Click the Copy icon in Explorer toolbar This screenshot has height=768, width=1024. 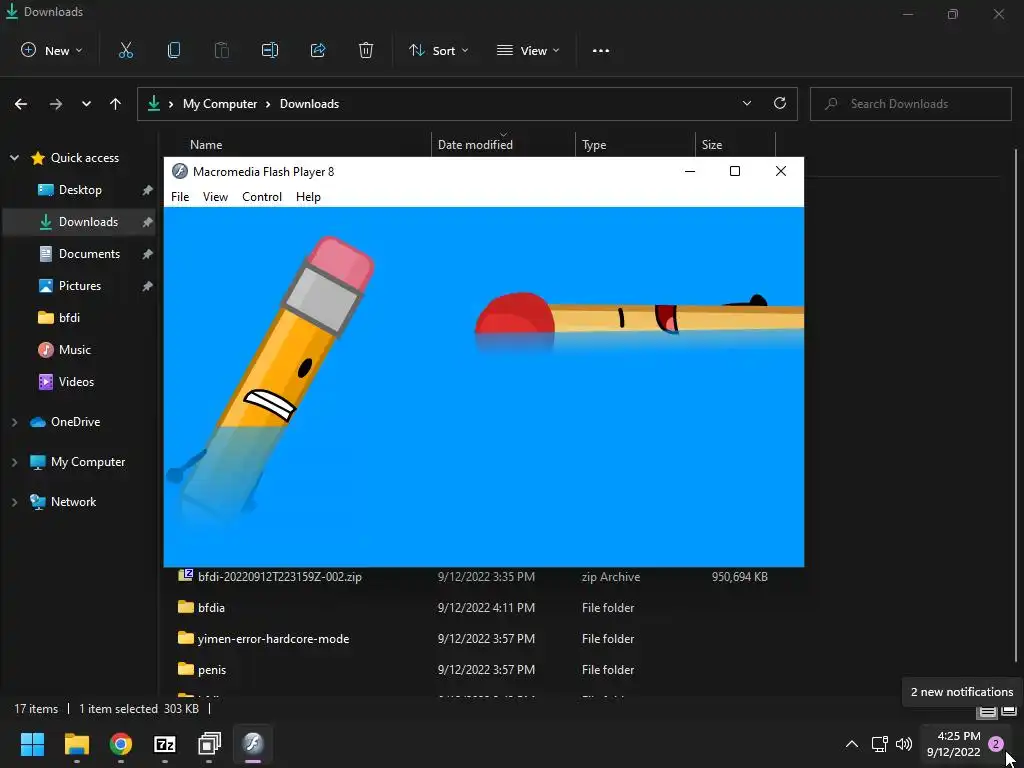174,50
